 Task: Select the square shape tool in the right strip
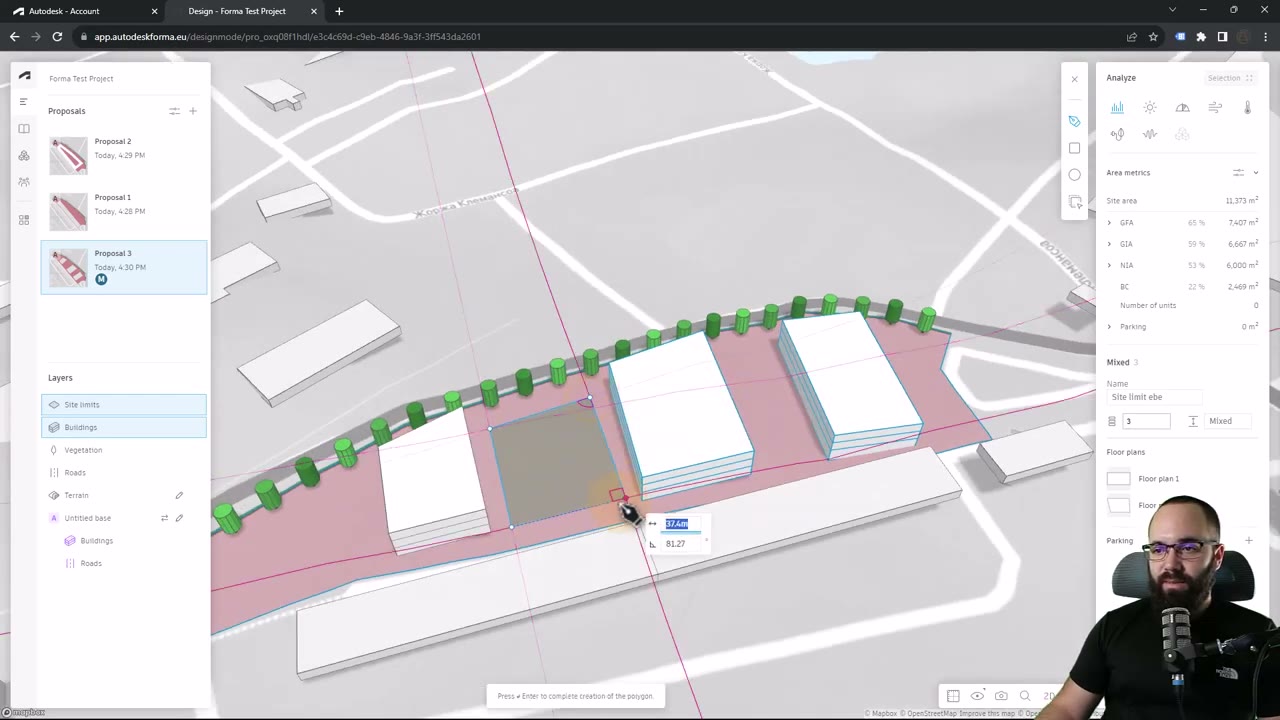pyautogui.click(x=1074, y=148)
